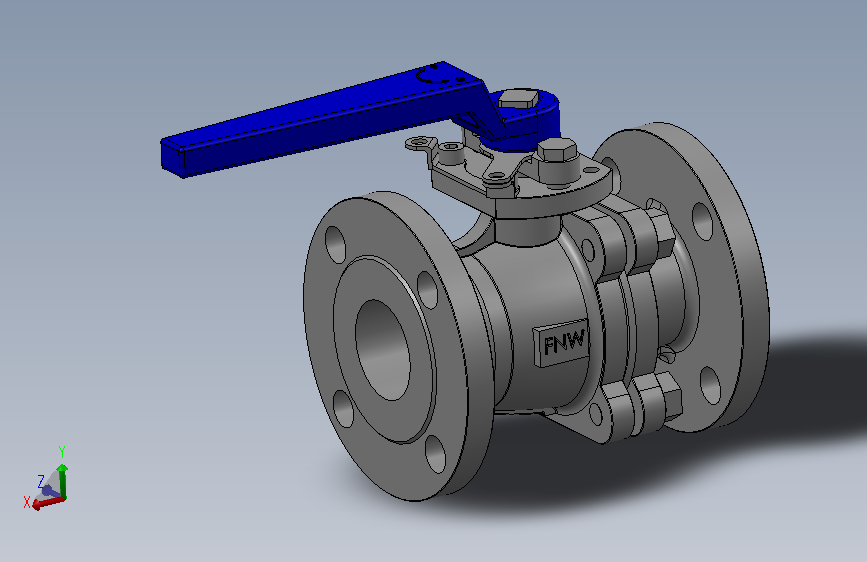Click the bottommost bolt hole on the front flange
This screenshot has height=562, width=867.
pyautogui.click(x=436, y=454)
